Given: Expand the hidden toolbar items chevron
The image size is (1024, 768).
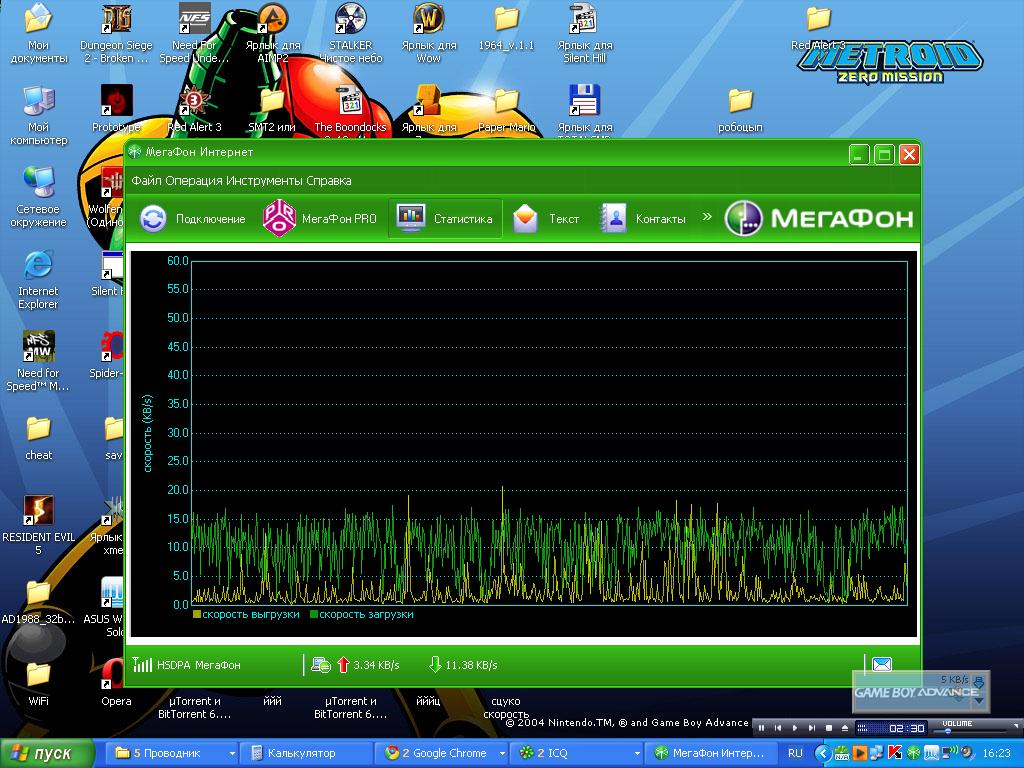Looking at the screenshot, I should [707, 216].
